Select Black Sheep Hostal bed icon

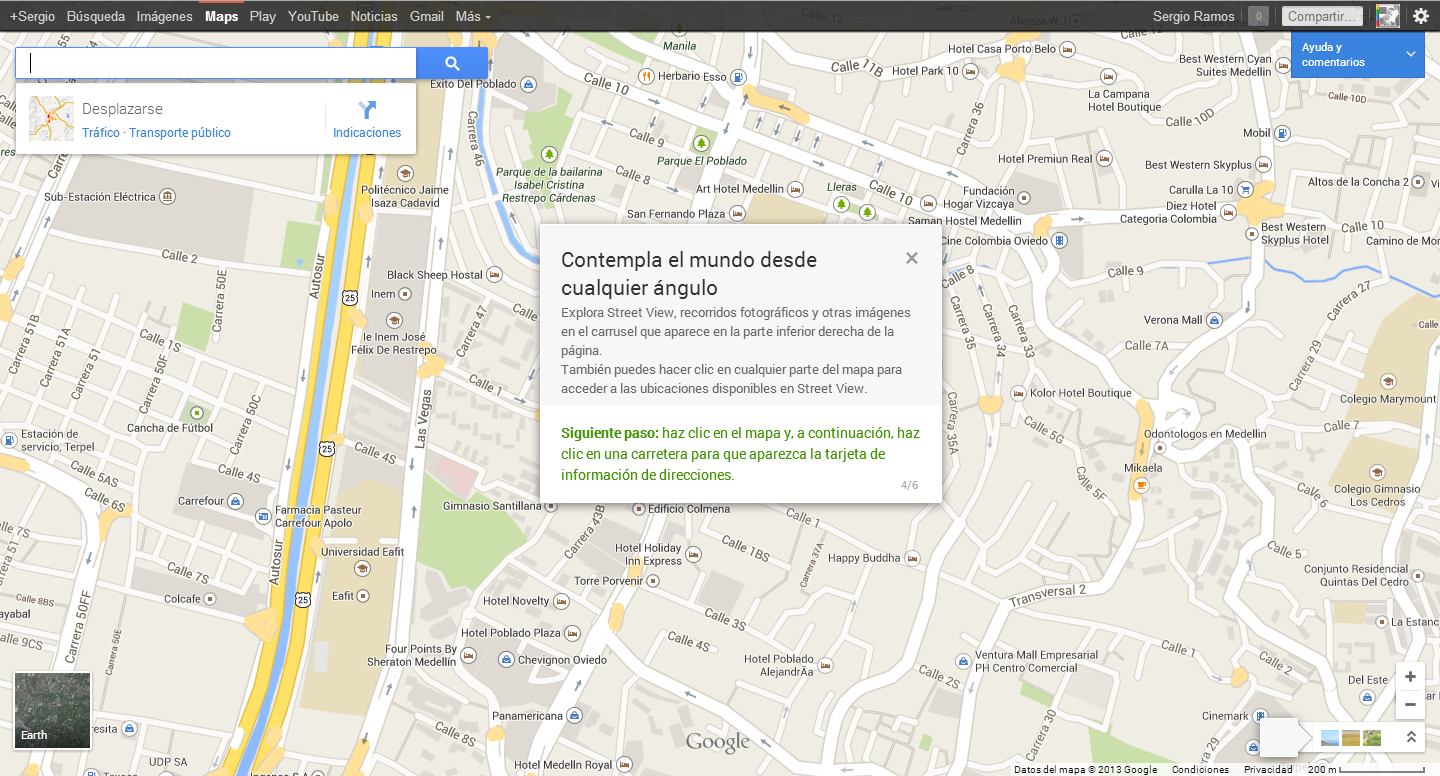[x=493, y=275]
